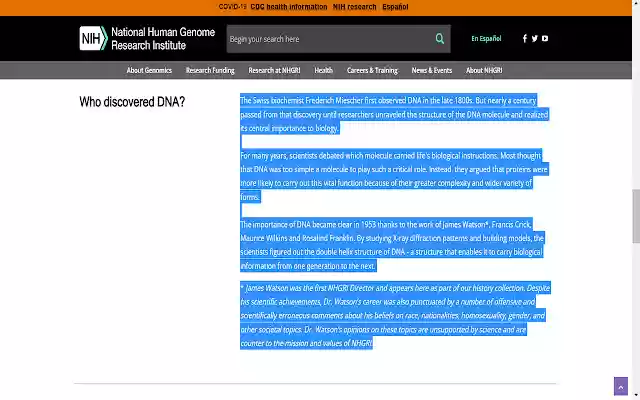Click the page vertical scrollbar thumb
The width and height of the screenshot is (640, 400).
pyautogui.click(x=636, y=216)
